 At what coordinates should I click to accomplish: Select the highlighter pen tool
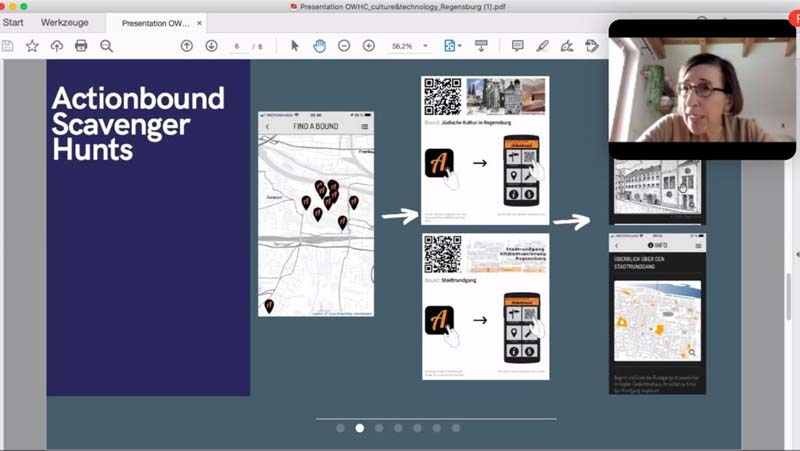[x=542, y=46]
